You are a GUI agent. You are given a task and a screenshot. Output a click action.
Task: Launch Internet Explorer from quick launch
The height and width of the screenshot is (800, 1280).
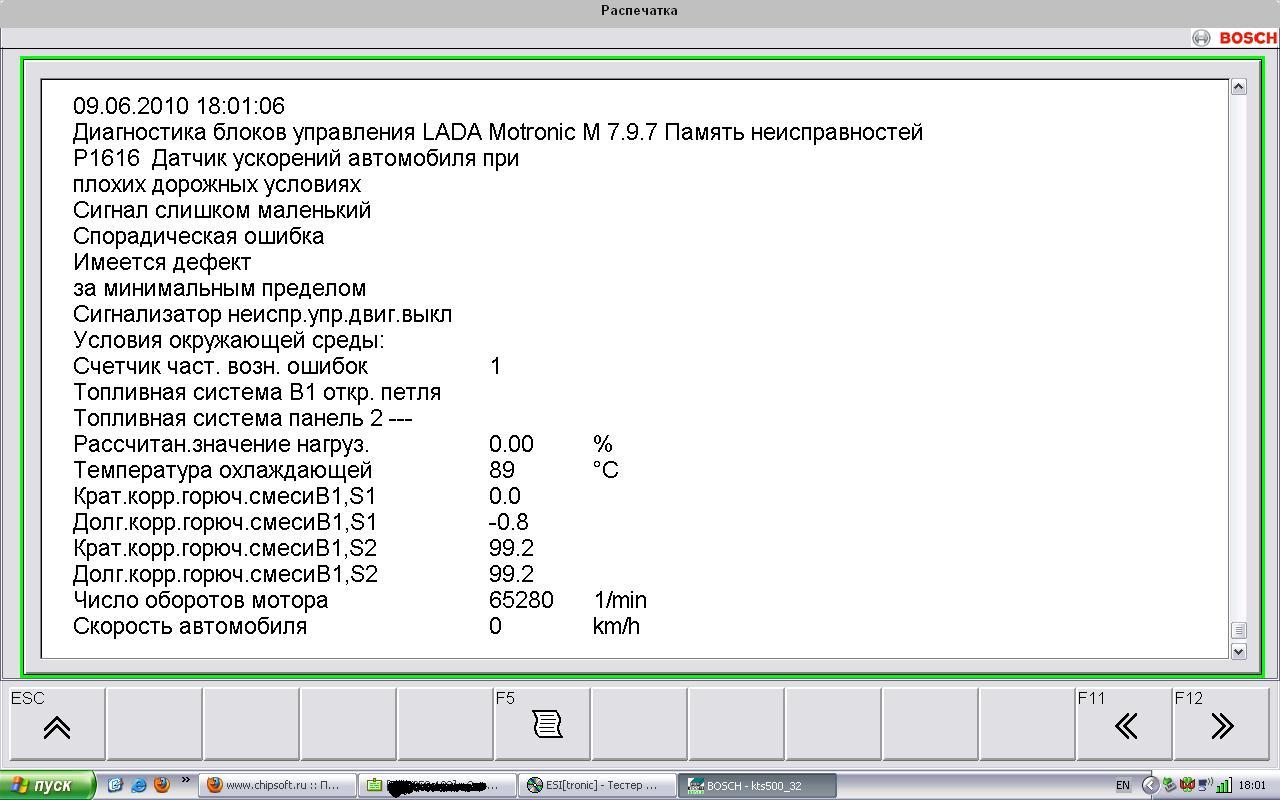point(139,785)
